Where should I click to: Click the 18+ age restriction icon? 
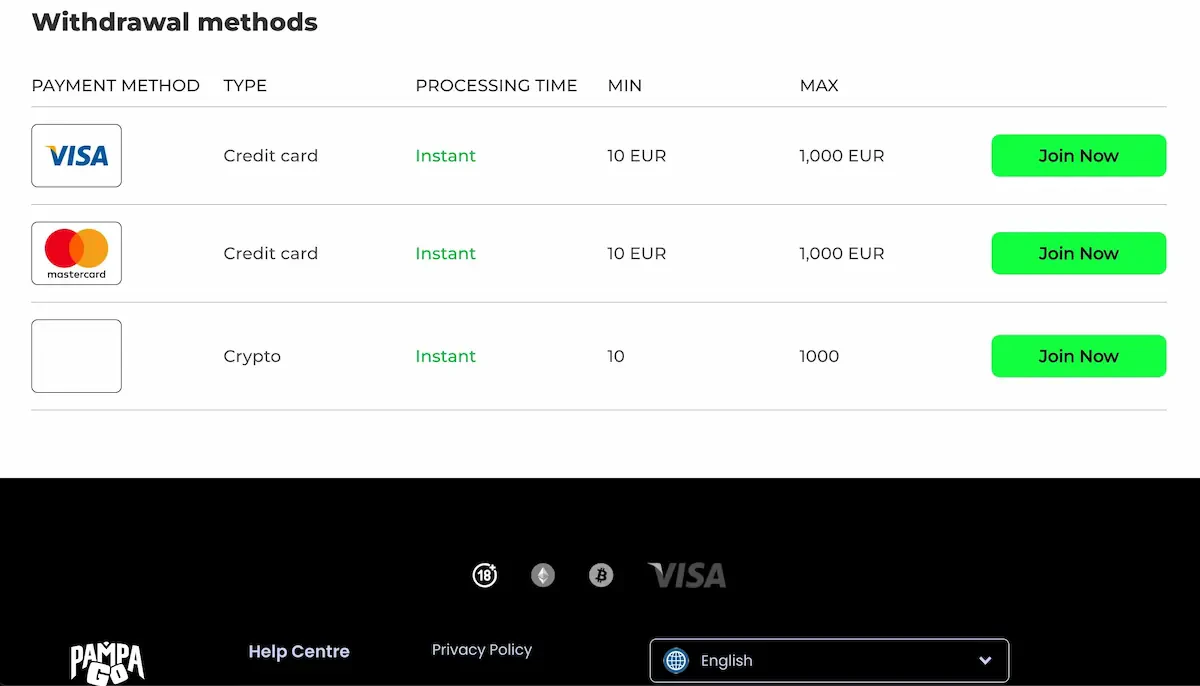[x=485, y=575]
